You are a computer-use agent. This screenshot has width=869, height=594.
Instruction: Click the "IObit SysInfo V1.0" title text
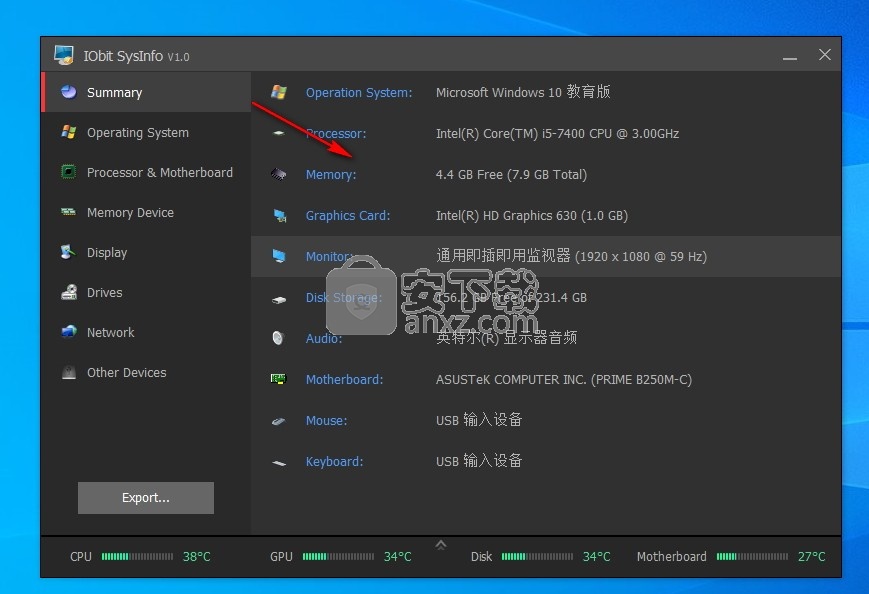pyautogui.click(x=136, y=56)
